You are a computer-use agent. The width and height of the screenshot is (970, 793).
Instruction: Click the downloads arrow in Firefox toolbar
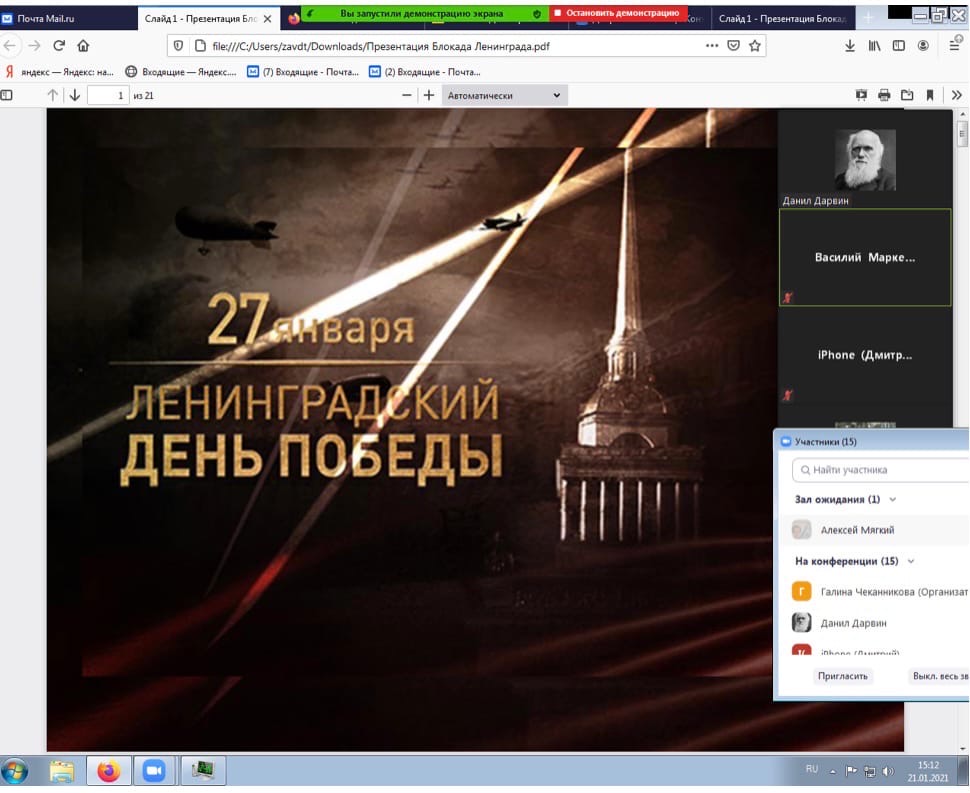coord(847,45)
